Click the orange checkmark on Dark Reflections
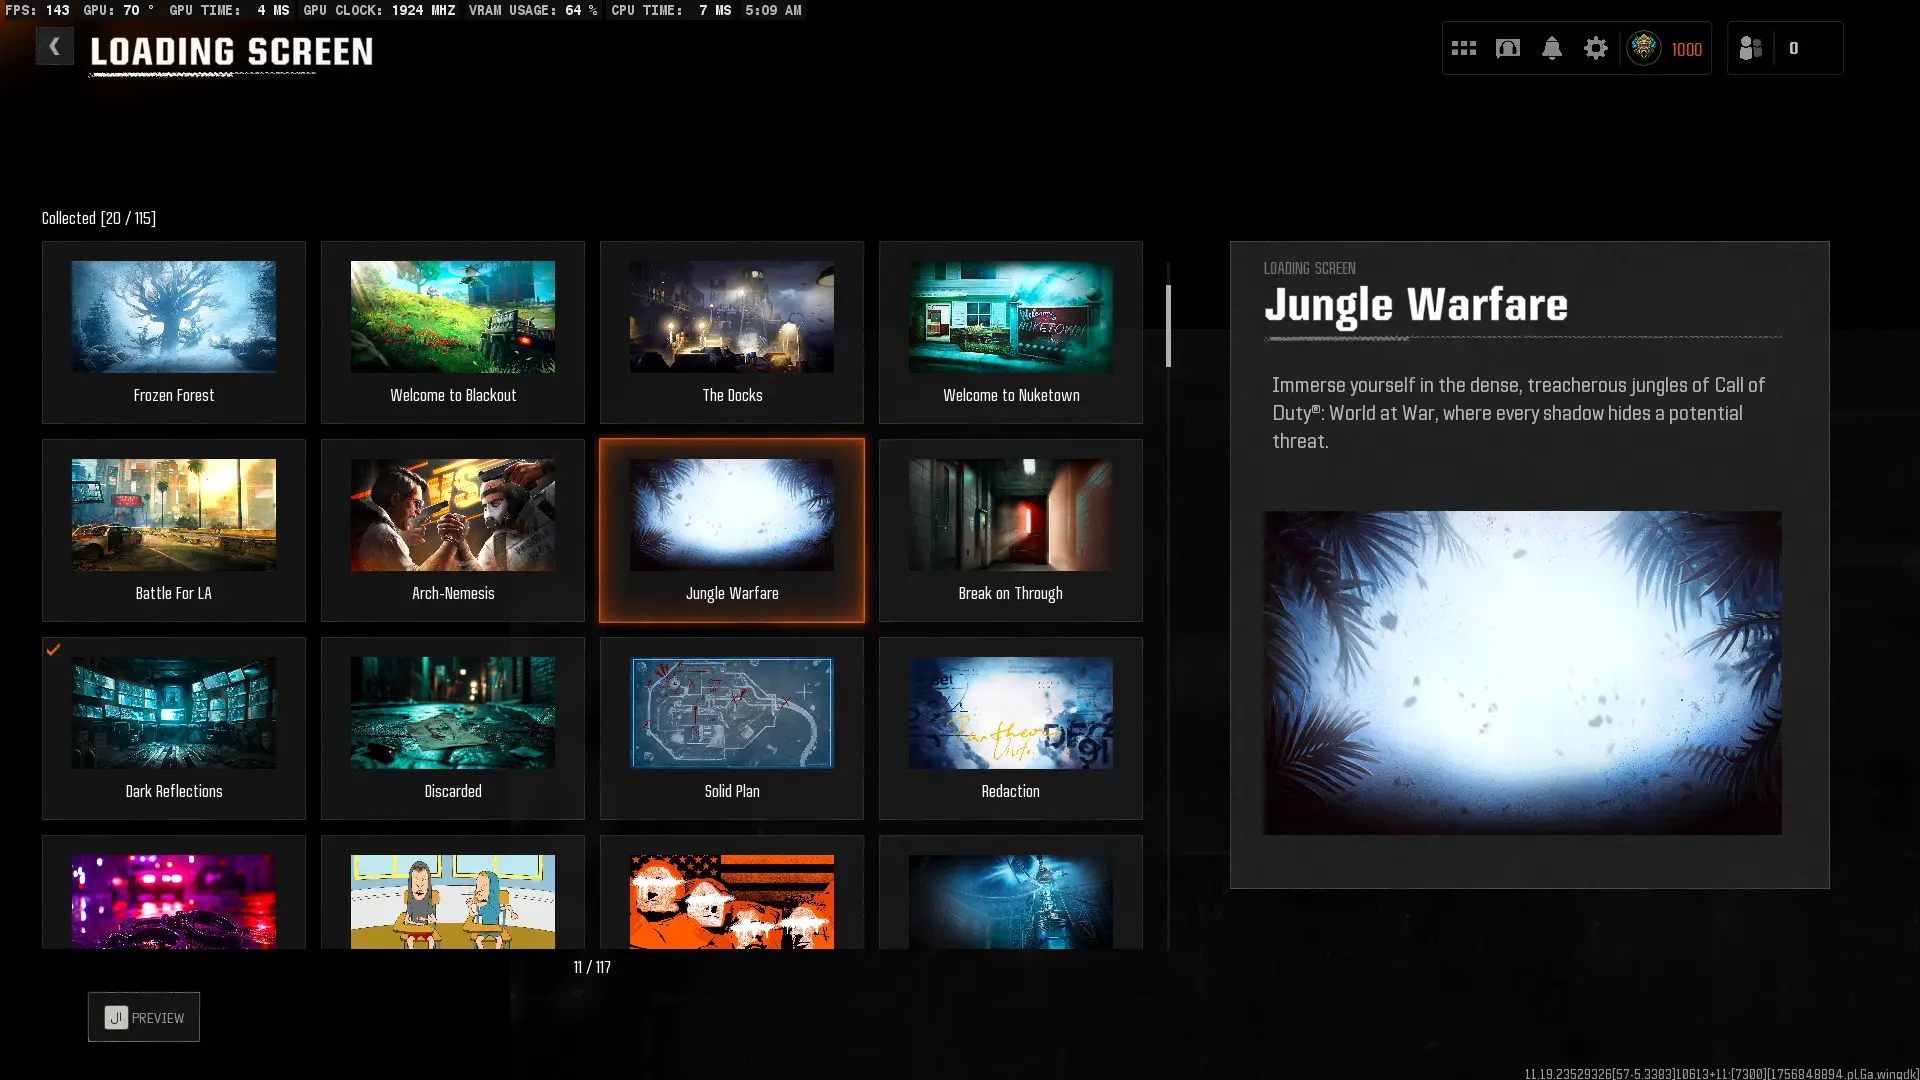The height and width of the screenshot is (1080, 1920). 54,650
